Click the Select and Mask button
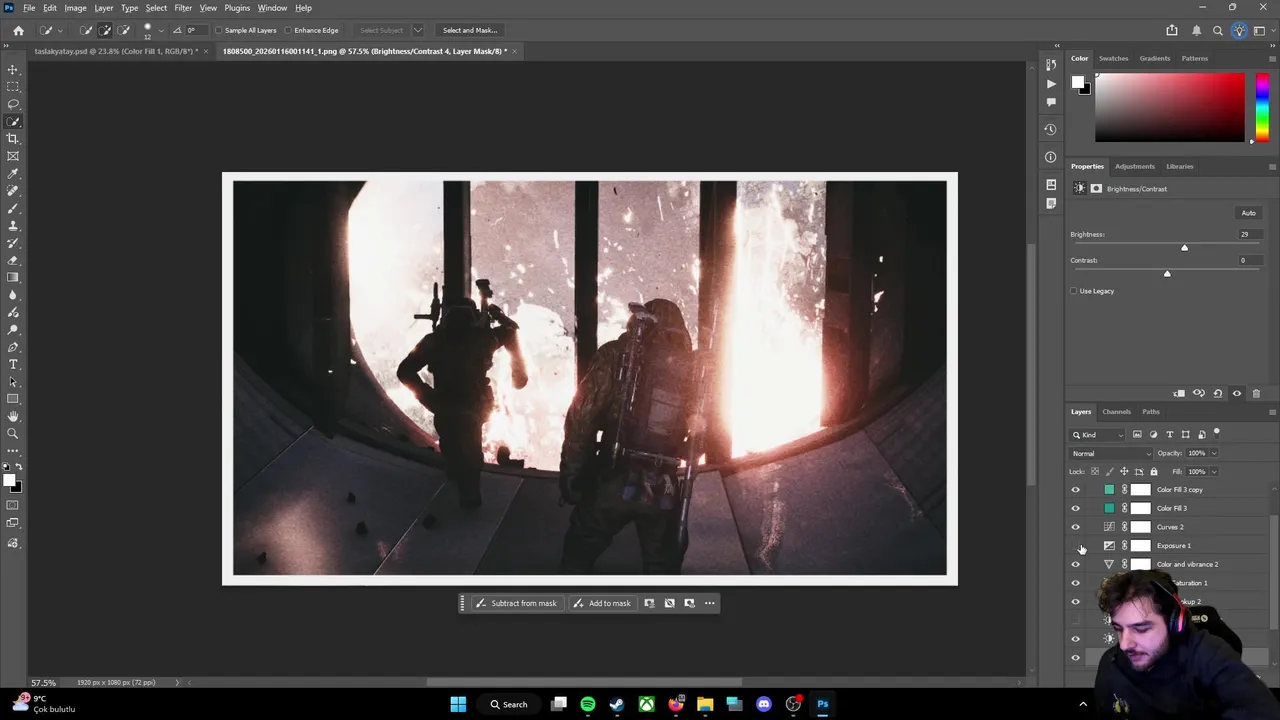 pos(470,30)
